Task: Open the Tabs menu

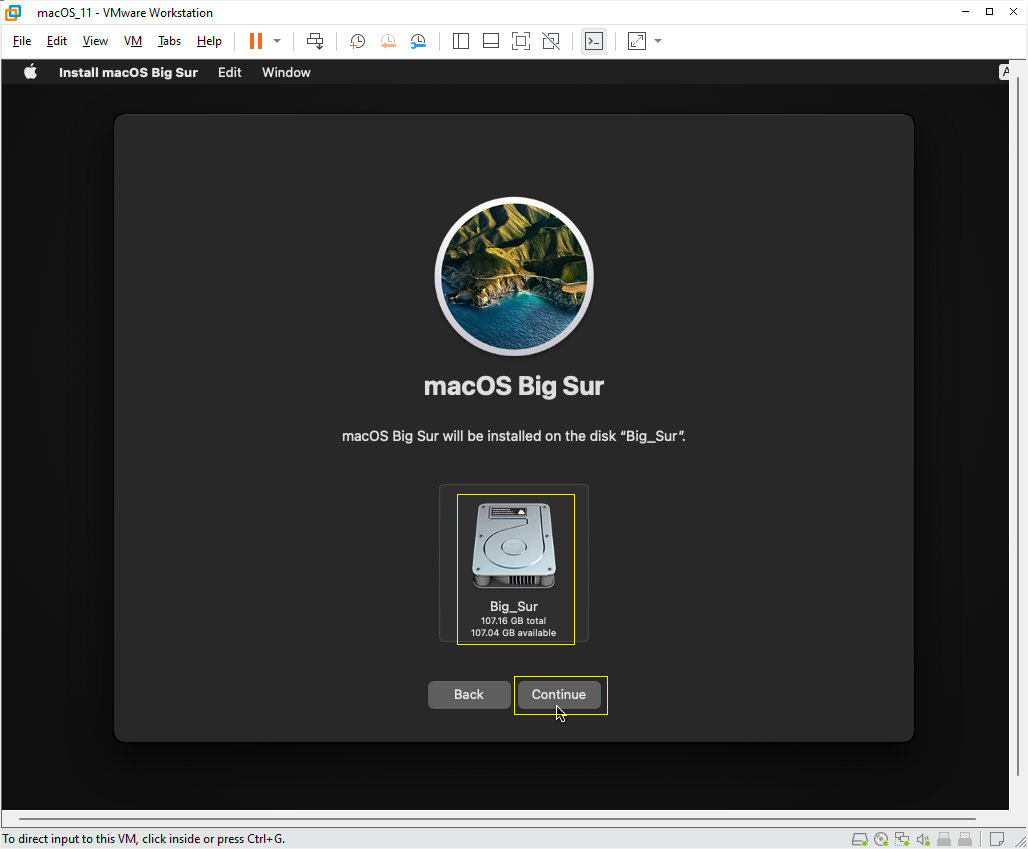Action: (169, 41)
